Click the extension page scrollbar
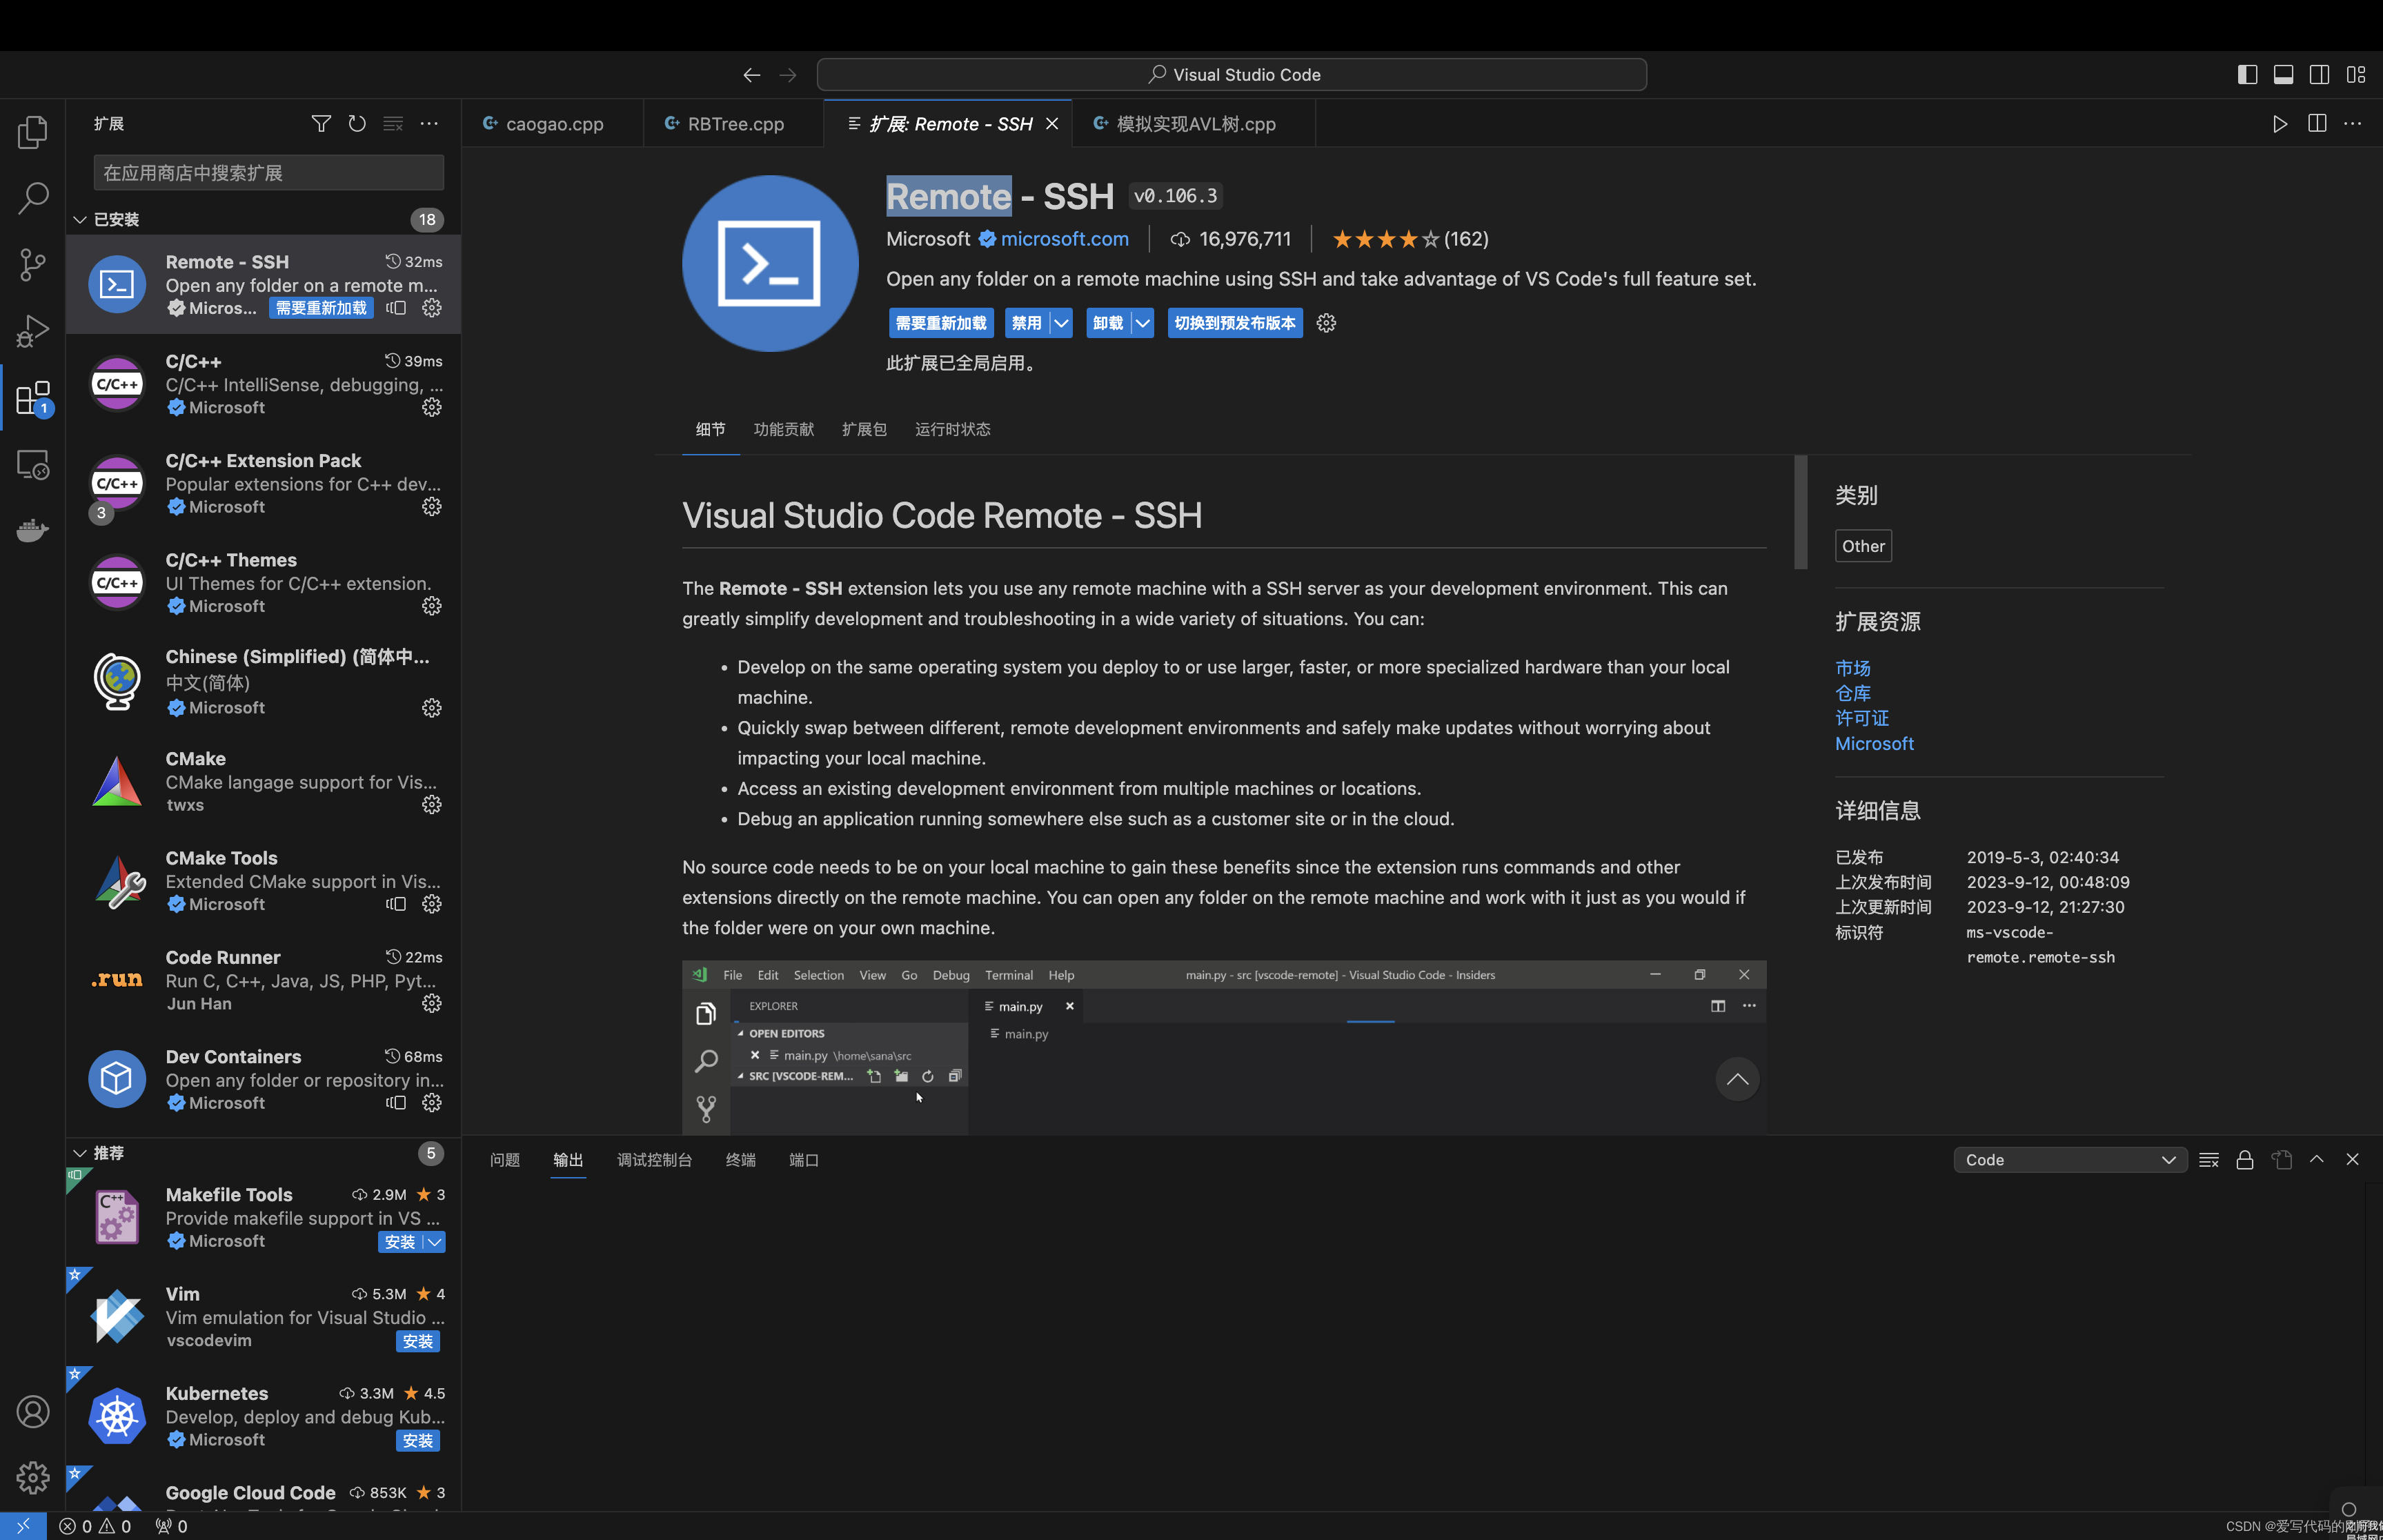 tap(1800, 512)
